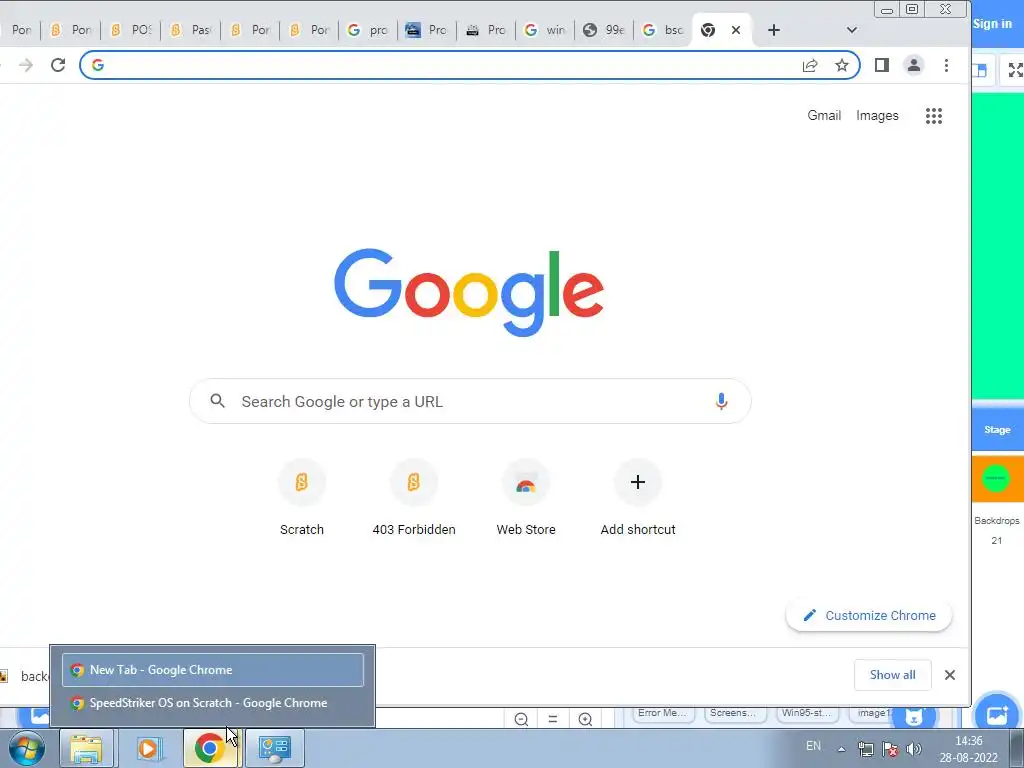This screenshot has height=768, width=1024.
Task: Select the 'Win95-st...' sprite in Scratch
Action: 806,714
